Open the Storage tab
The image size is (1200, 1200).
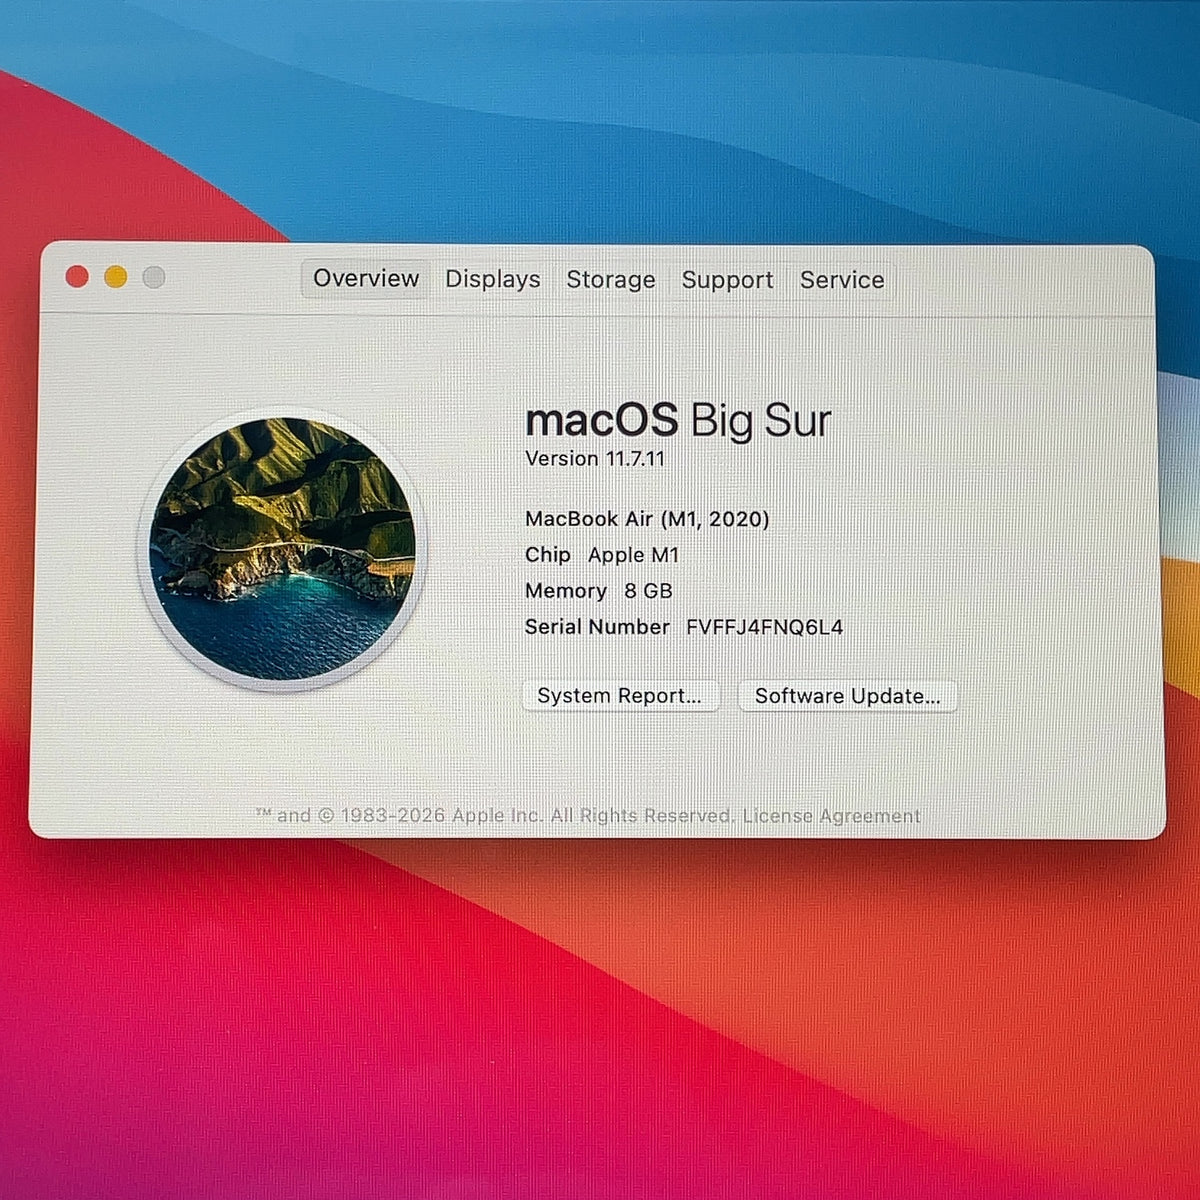[611, 280]
